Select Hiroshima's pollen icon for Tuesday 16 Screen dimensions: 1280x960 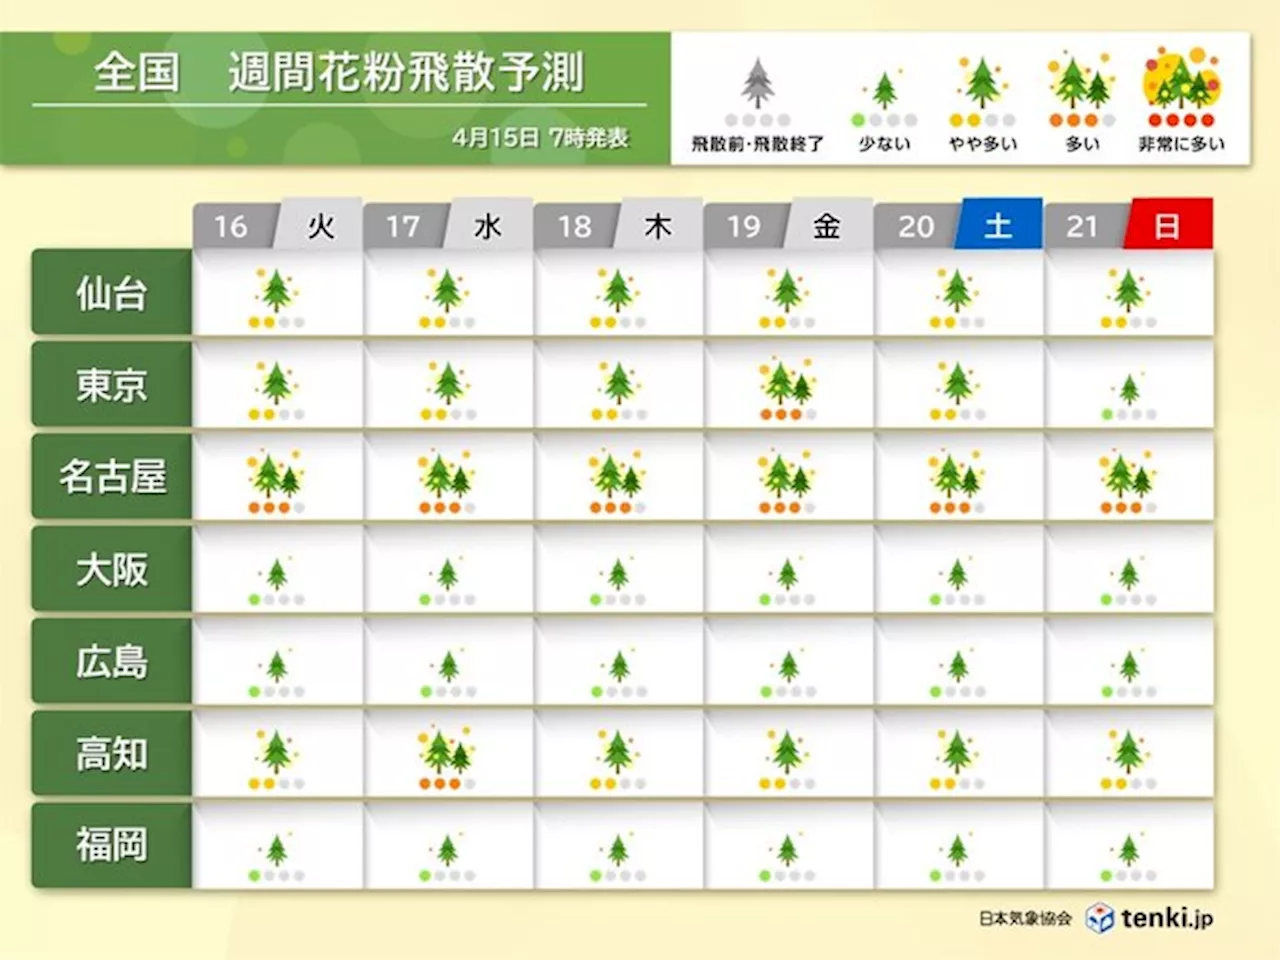[x=277, y=673]
